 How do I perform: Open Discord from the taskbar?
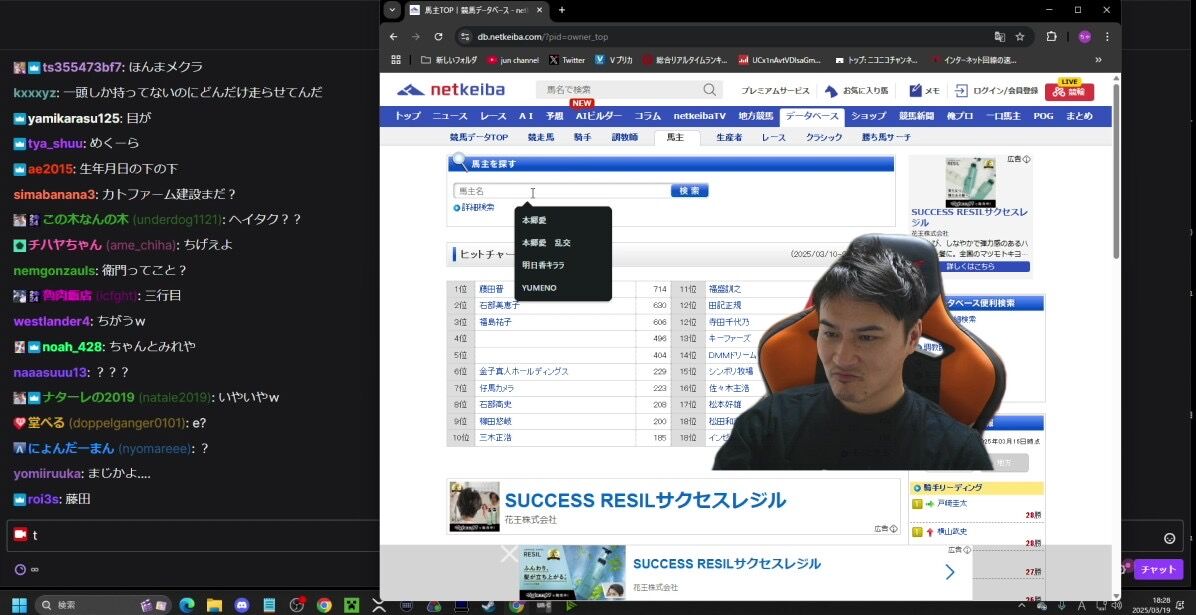(242, 605)
